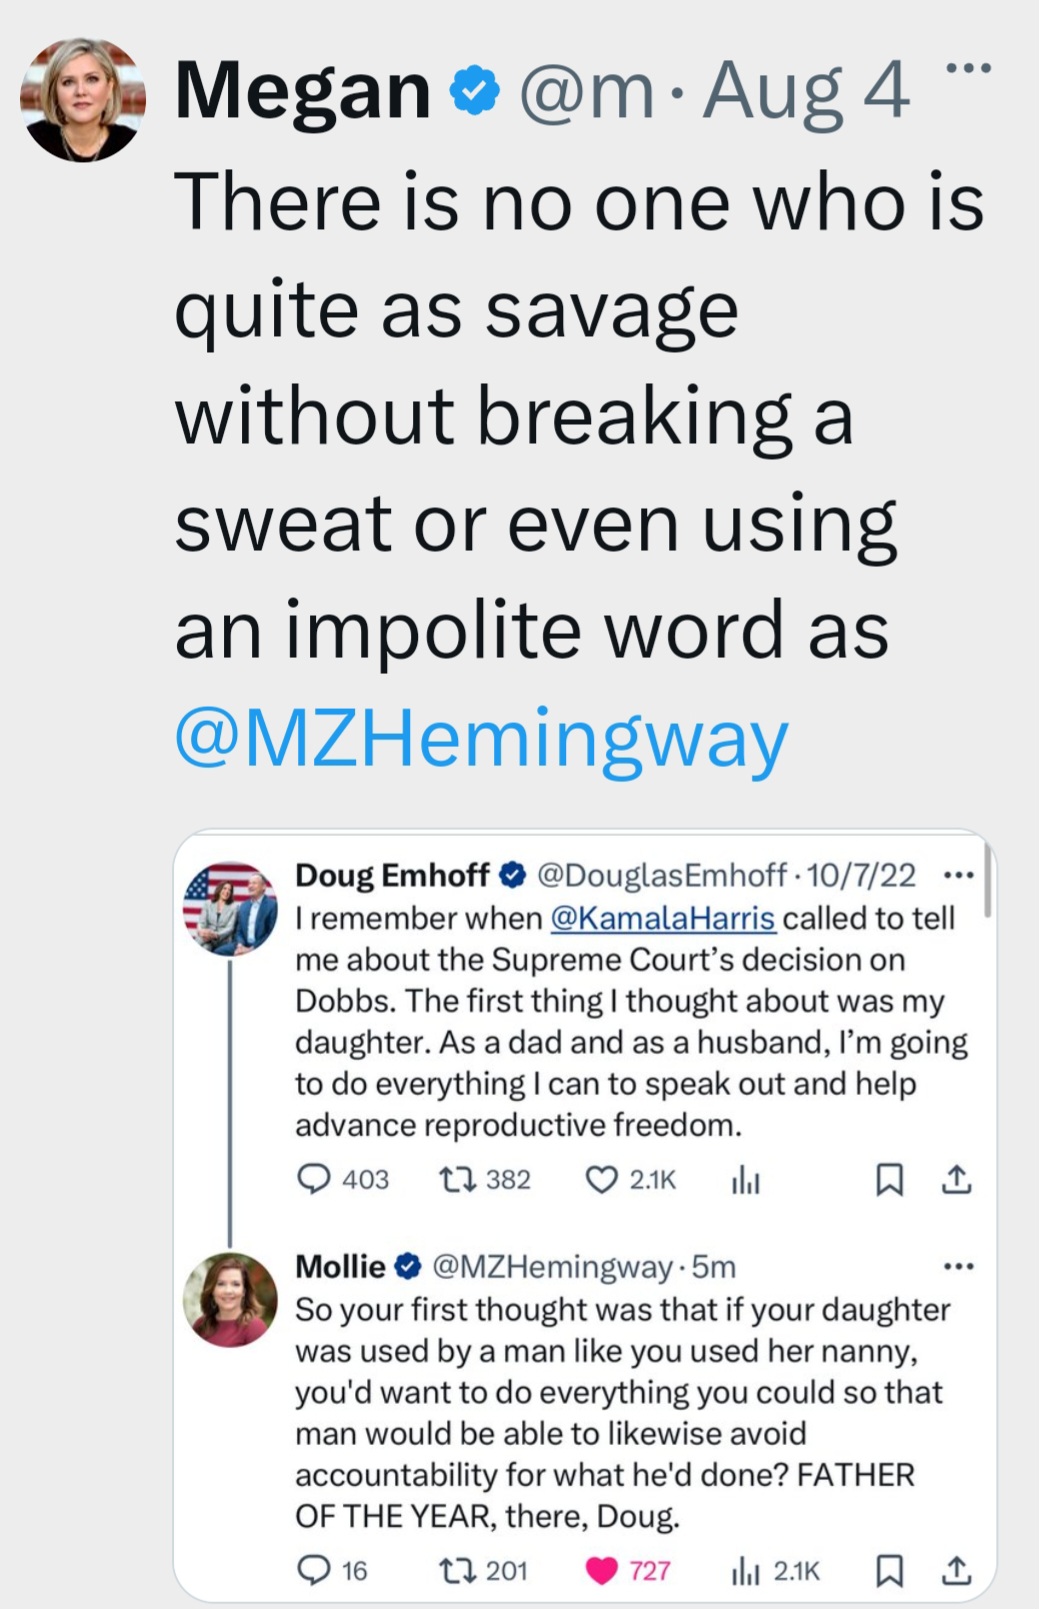The image size is (1039, 1609).
Task: Reply to Doug Emhoff's tweet
Action: point(314,1180)
